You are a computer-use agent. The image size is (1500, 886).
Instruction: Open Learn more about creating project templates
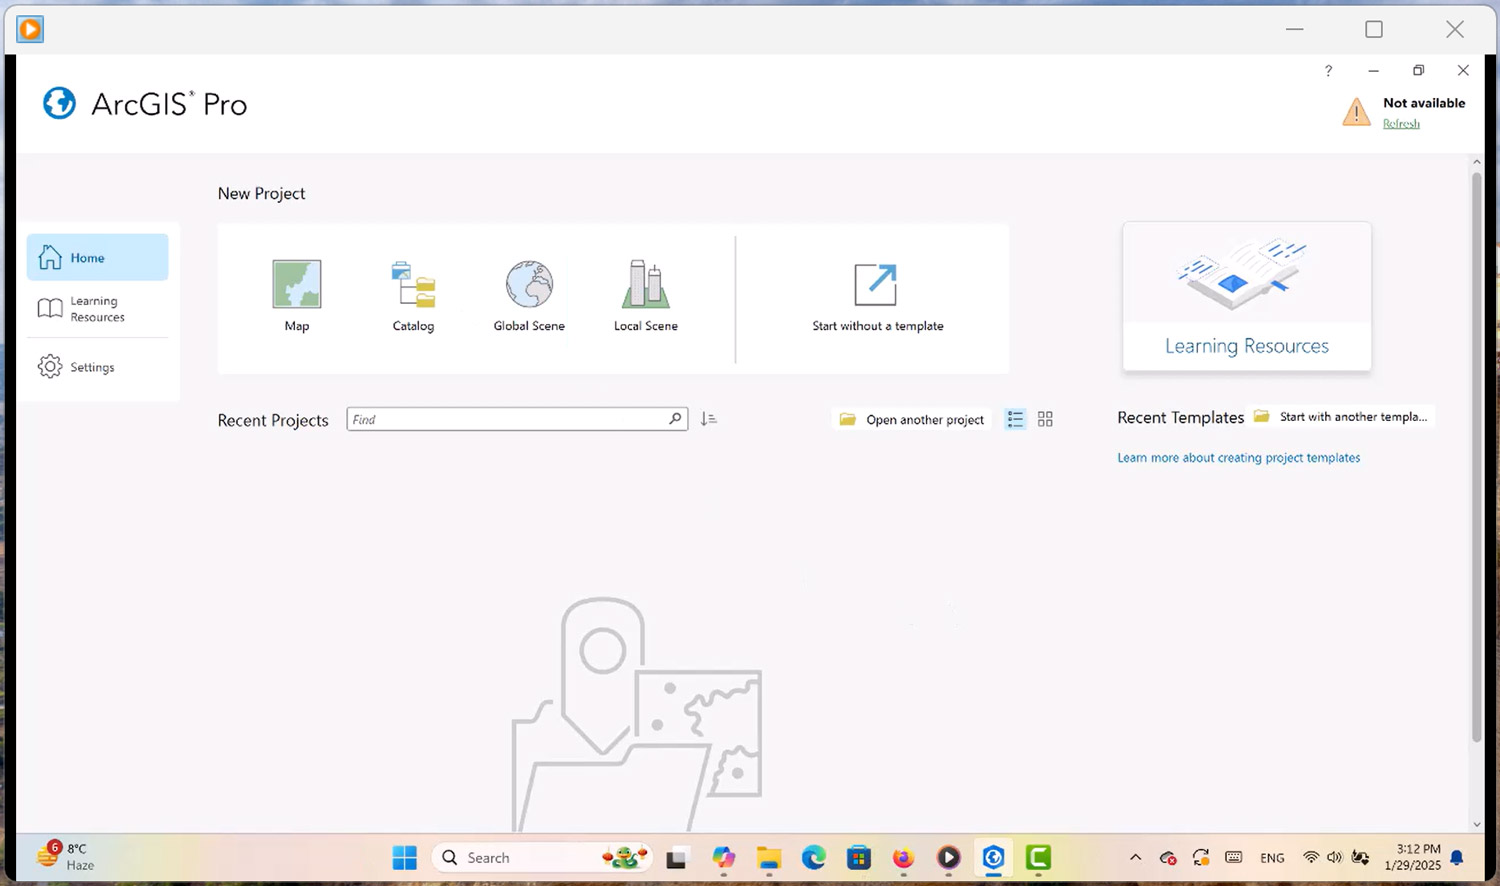[1238, 458]
